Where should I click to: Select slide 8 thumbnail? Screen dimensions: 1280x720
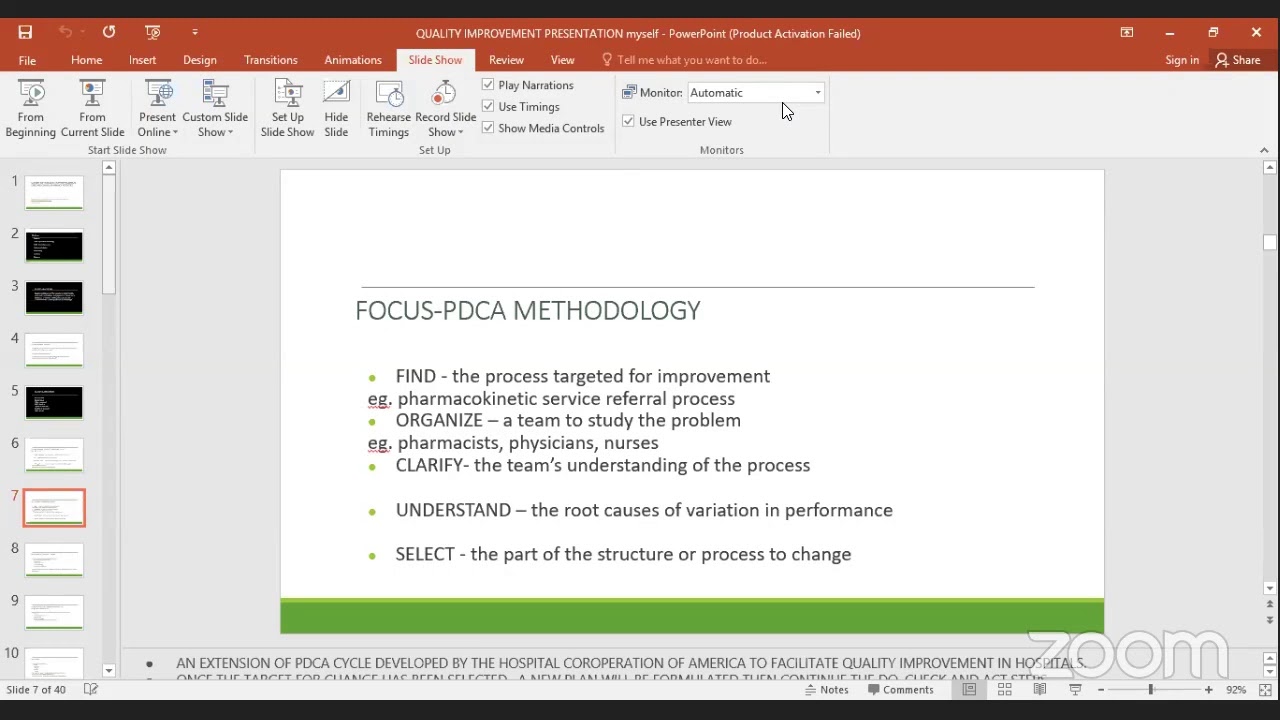[54, 560]
